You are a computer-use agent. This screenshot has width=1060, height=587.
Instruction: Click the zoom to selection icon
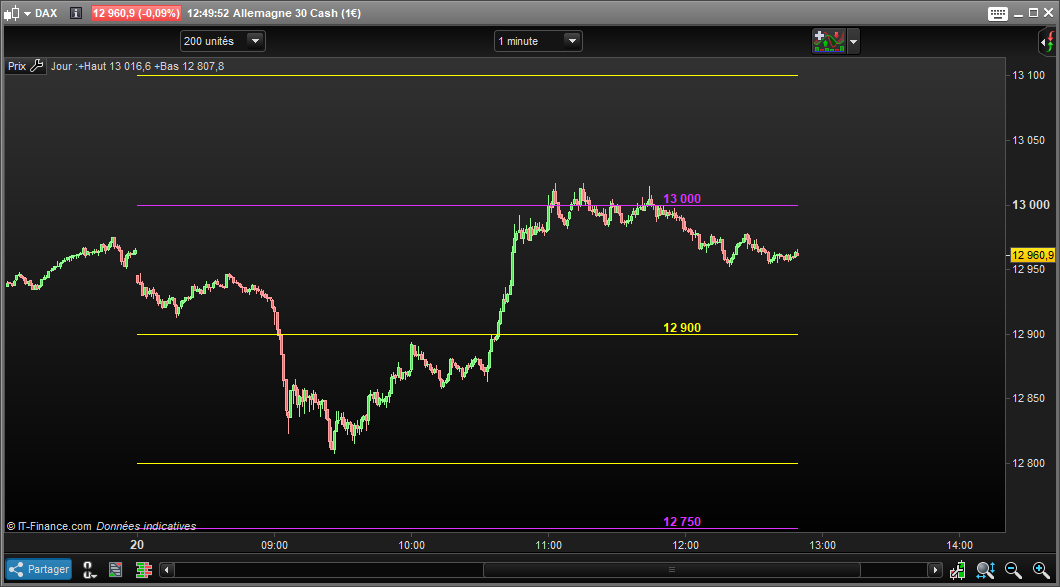point(985,570)
